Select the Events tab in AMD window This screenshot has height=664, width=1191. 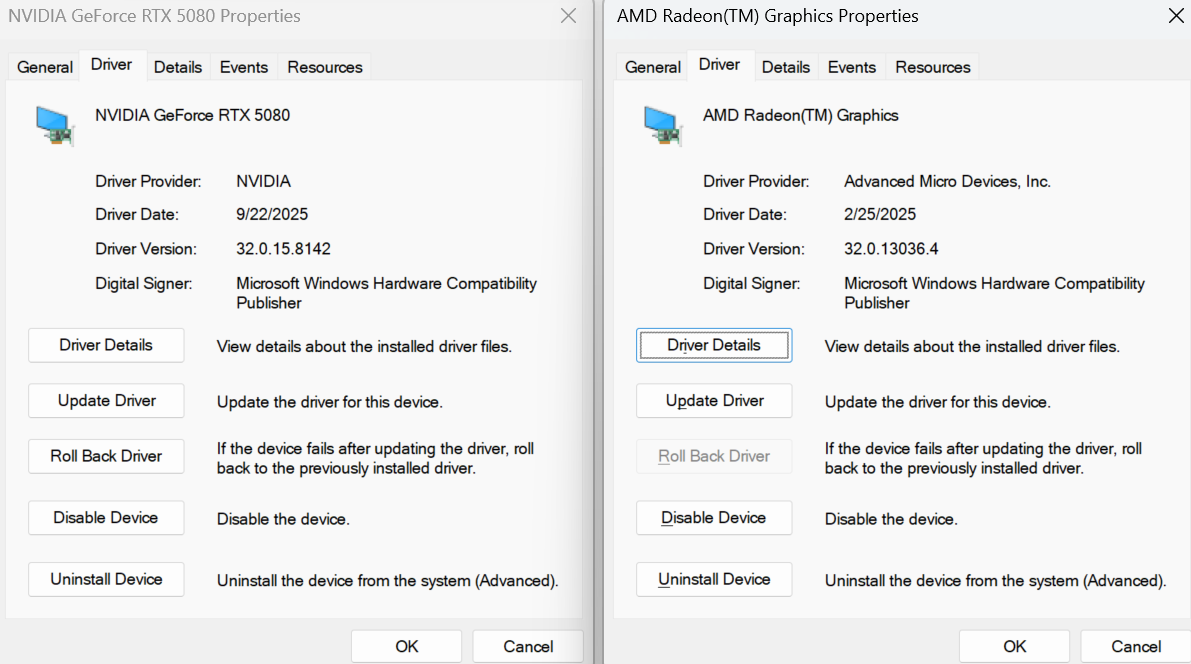click(x=852, y=67)
